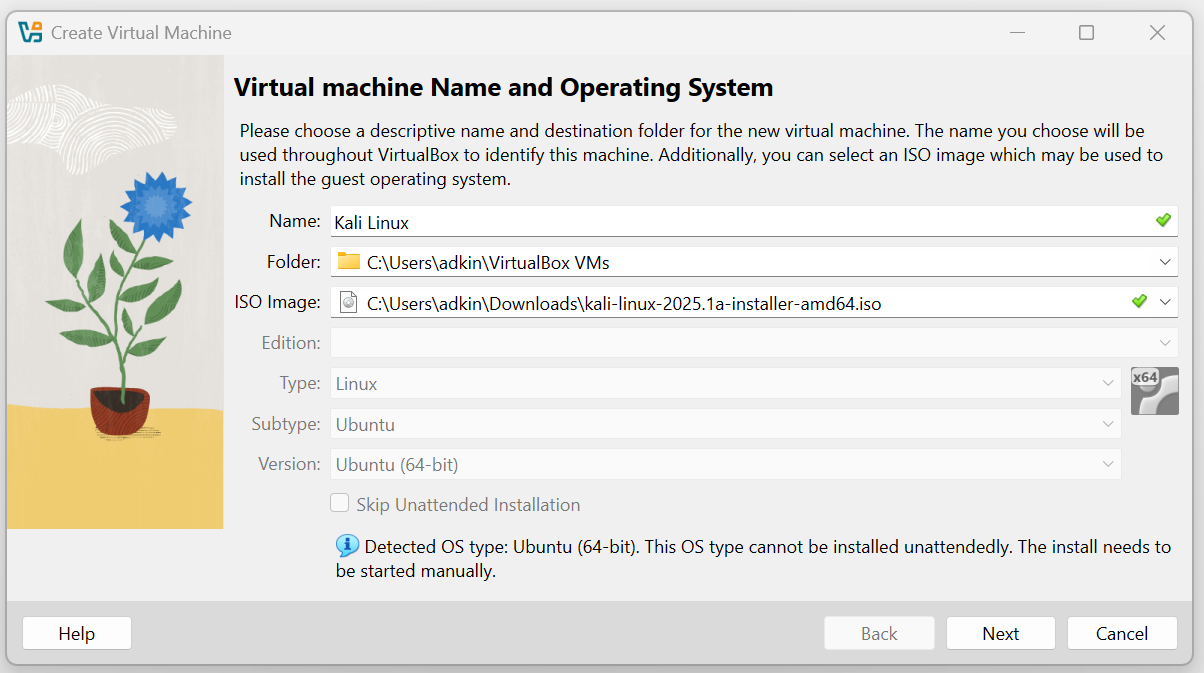Screen dimensions: 1204x673
Task: Open the ISO Image dropdown arrow
Action: pyautogui.click(x=1165, y=302)
